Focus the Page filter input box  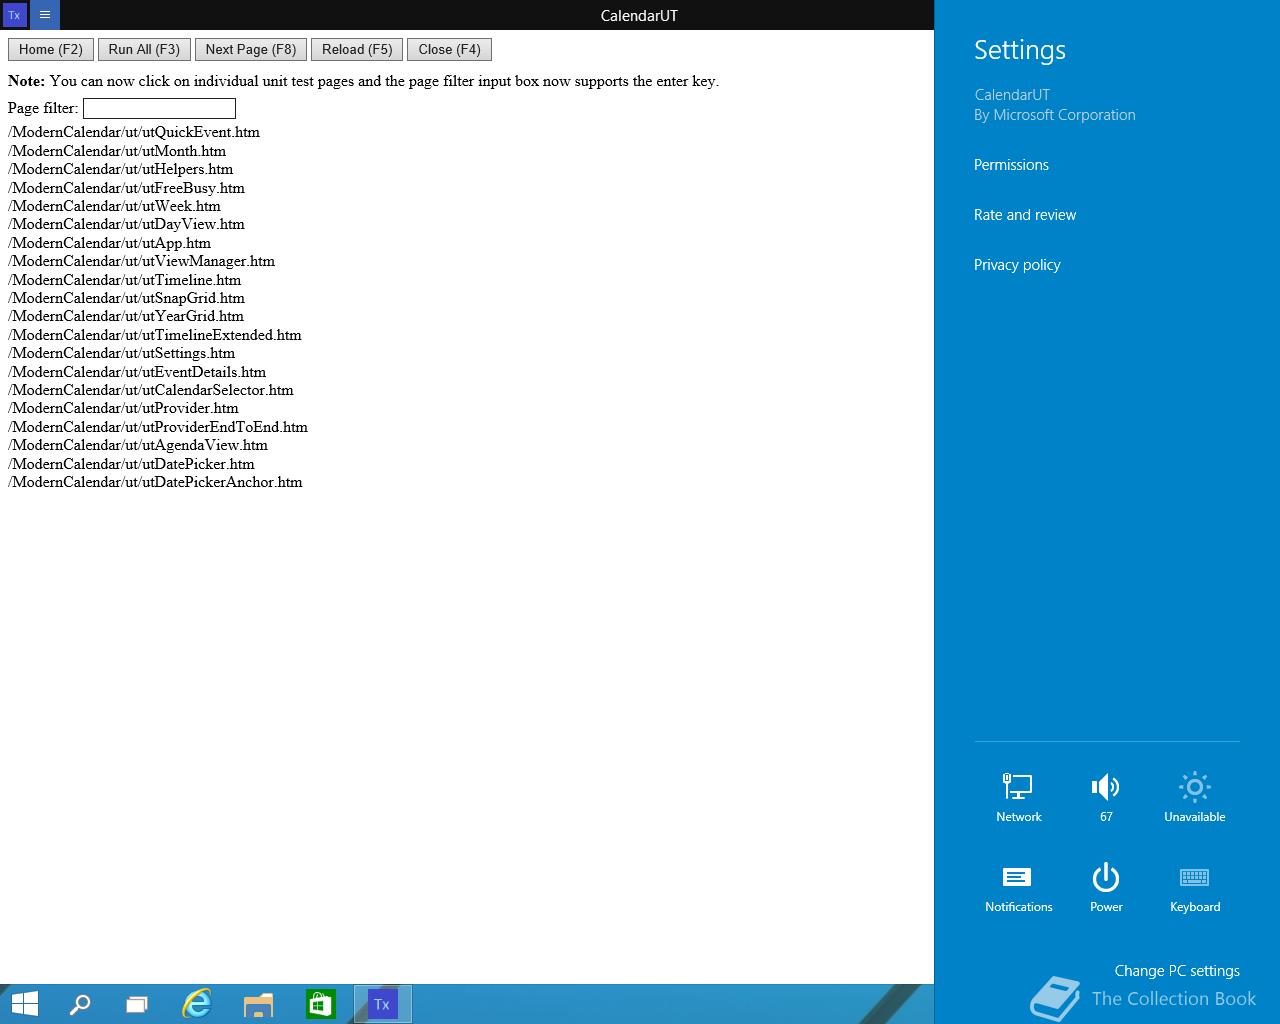(159, 108)
